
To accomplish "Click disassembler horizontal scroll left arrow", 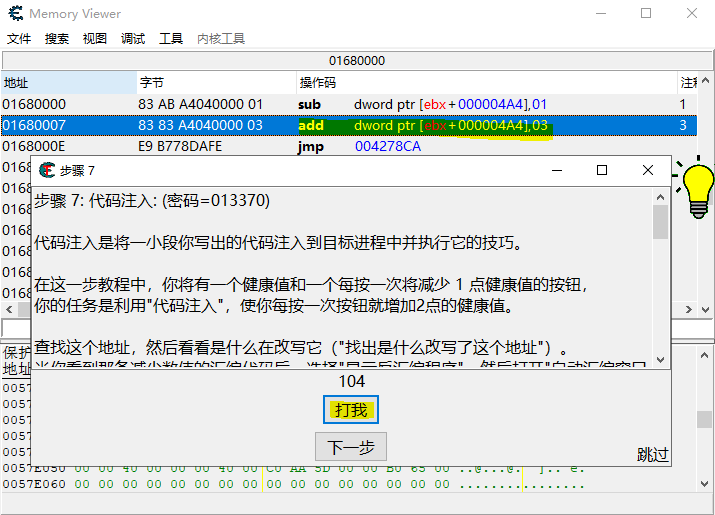I will [x=9, y=309].
